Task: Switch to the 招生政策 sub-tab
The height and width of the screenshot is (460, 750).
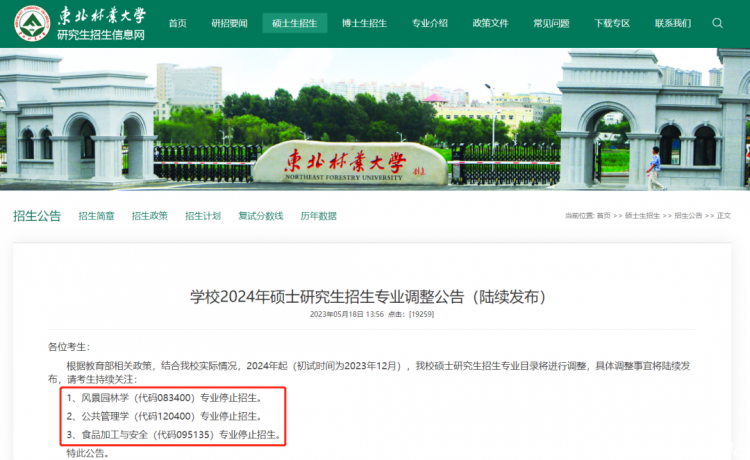Action: pyautogui.click(x=150, y=216)
